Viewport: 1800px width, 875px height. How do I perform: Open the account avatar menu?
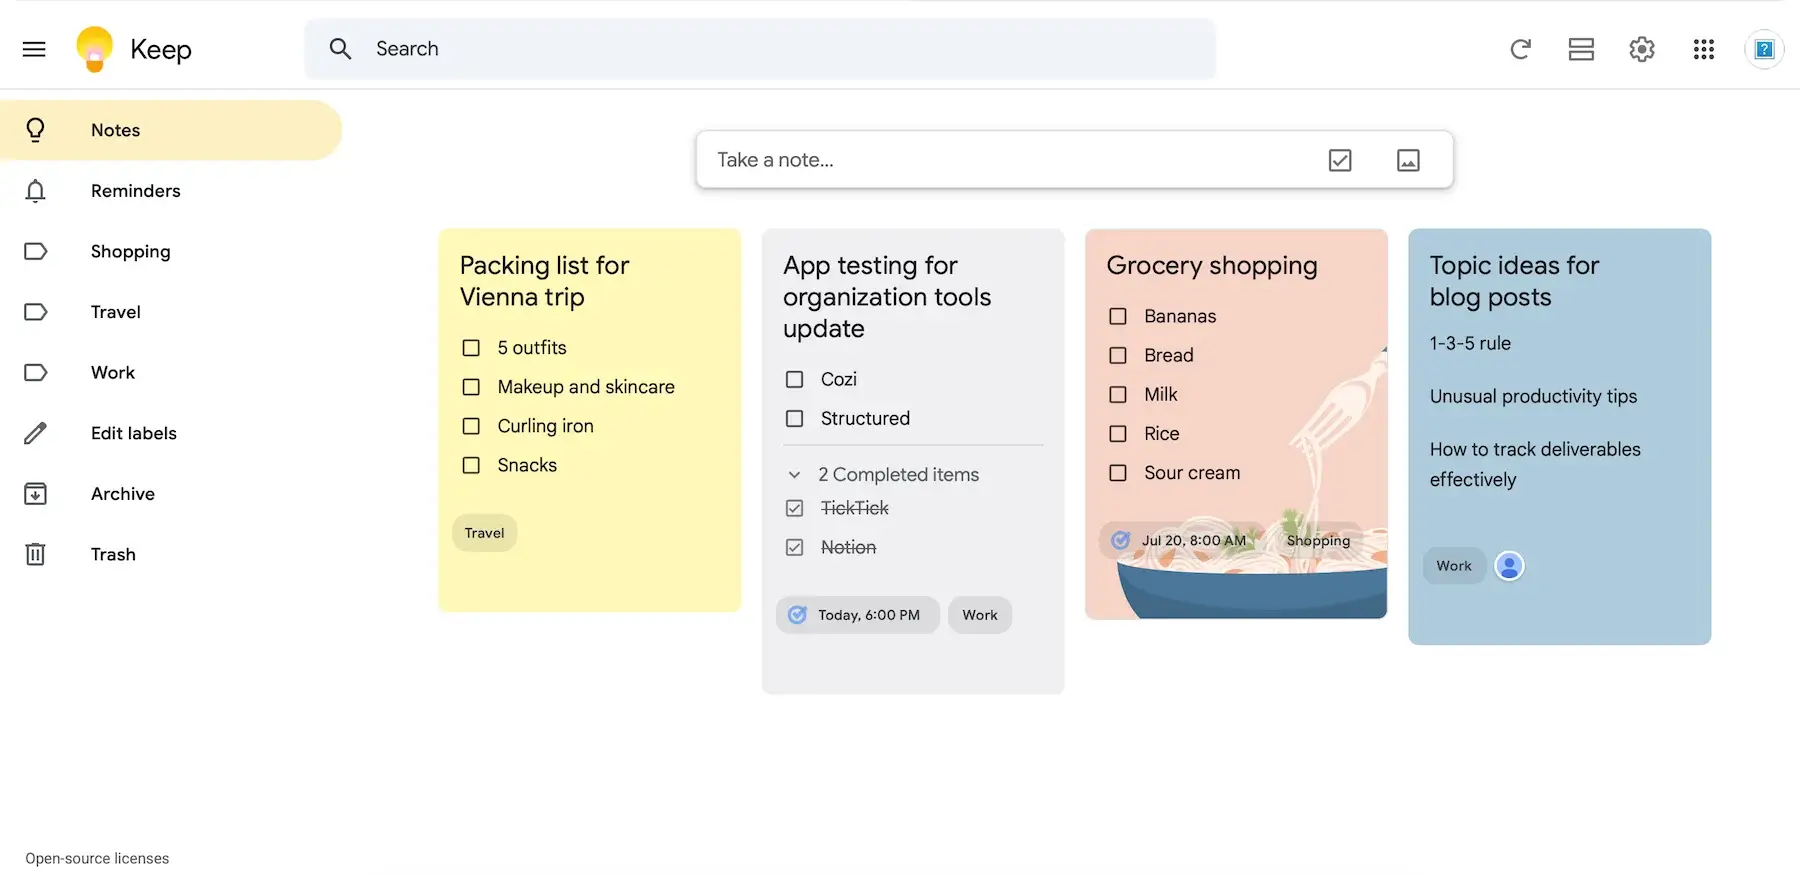coord(1764,49)
